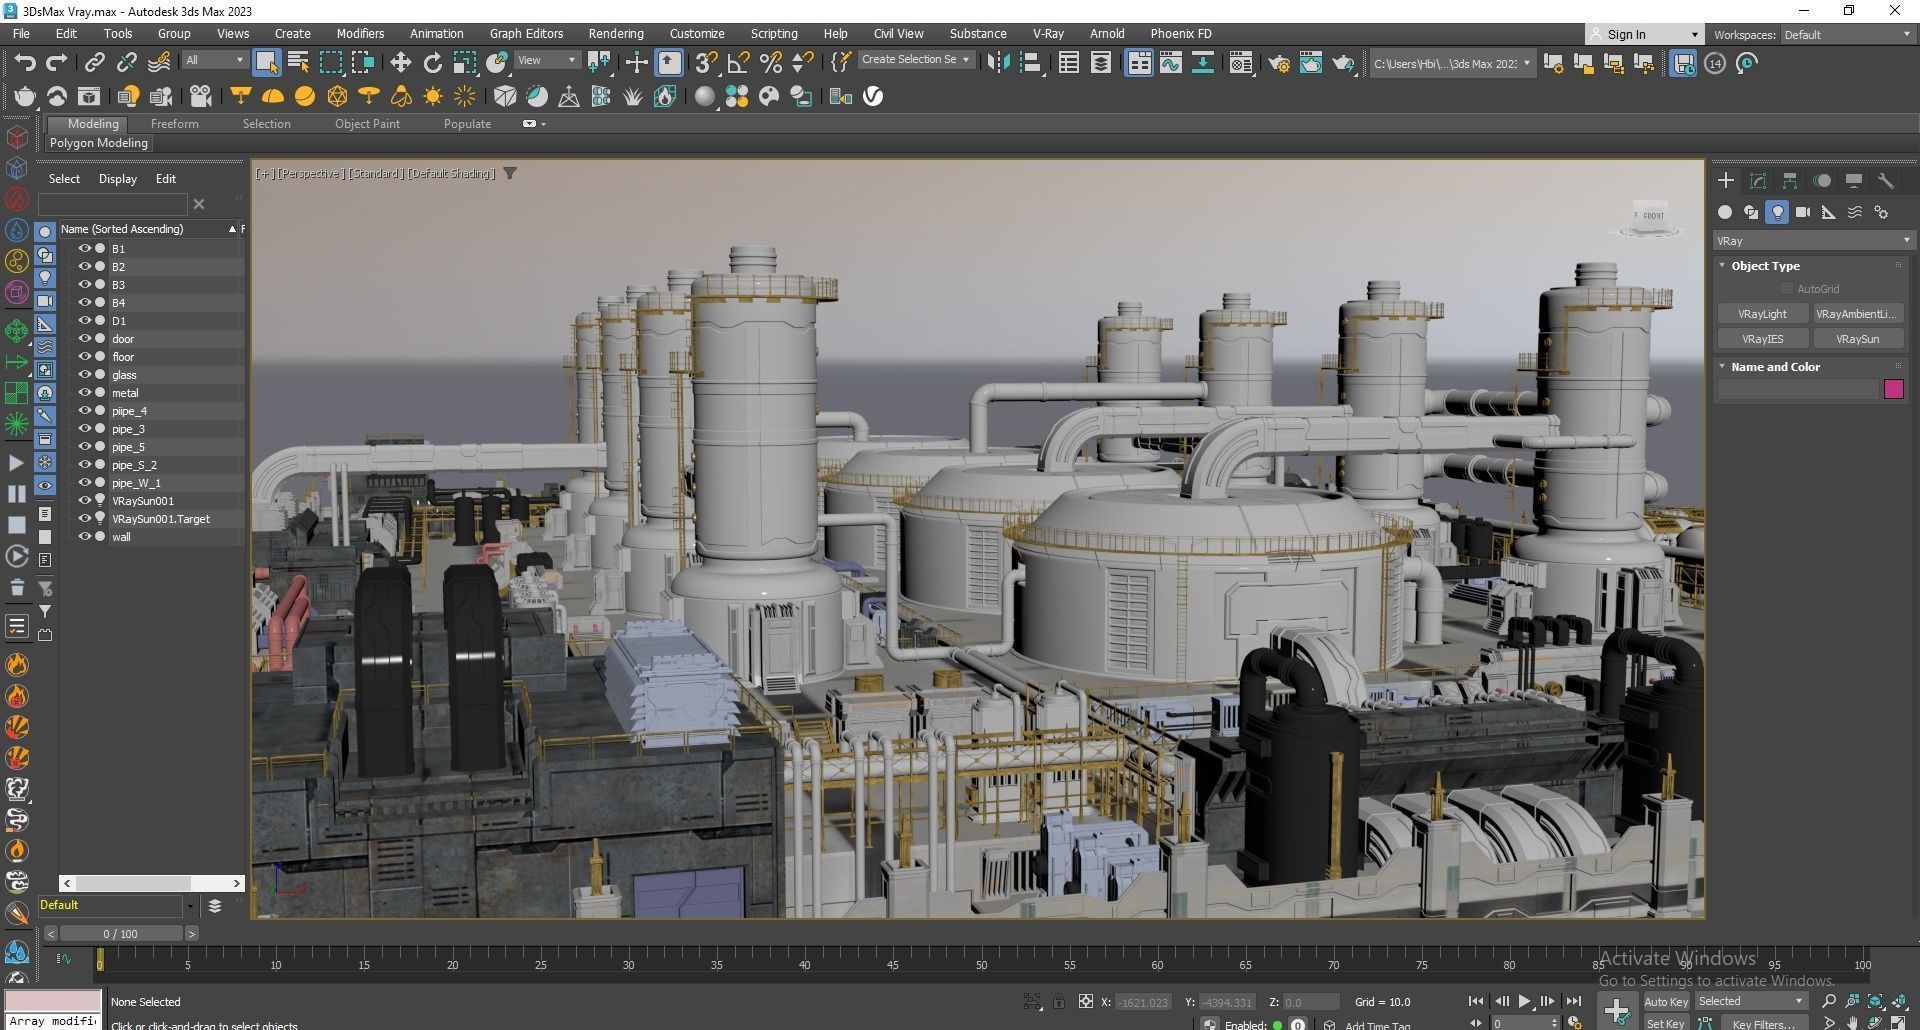Viewport: 1920px width, 1030px height.
Task: Toggle the 3D Snaps icon
Action: (706, 63)
